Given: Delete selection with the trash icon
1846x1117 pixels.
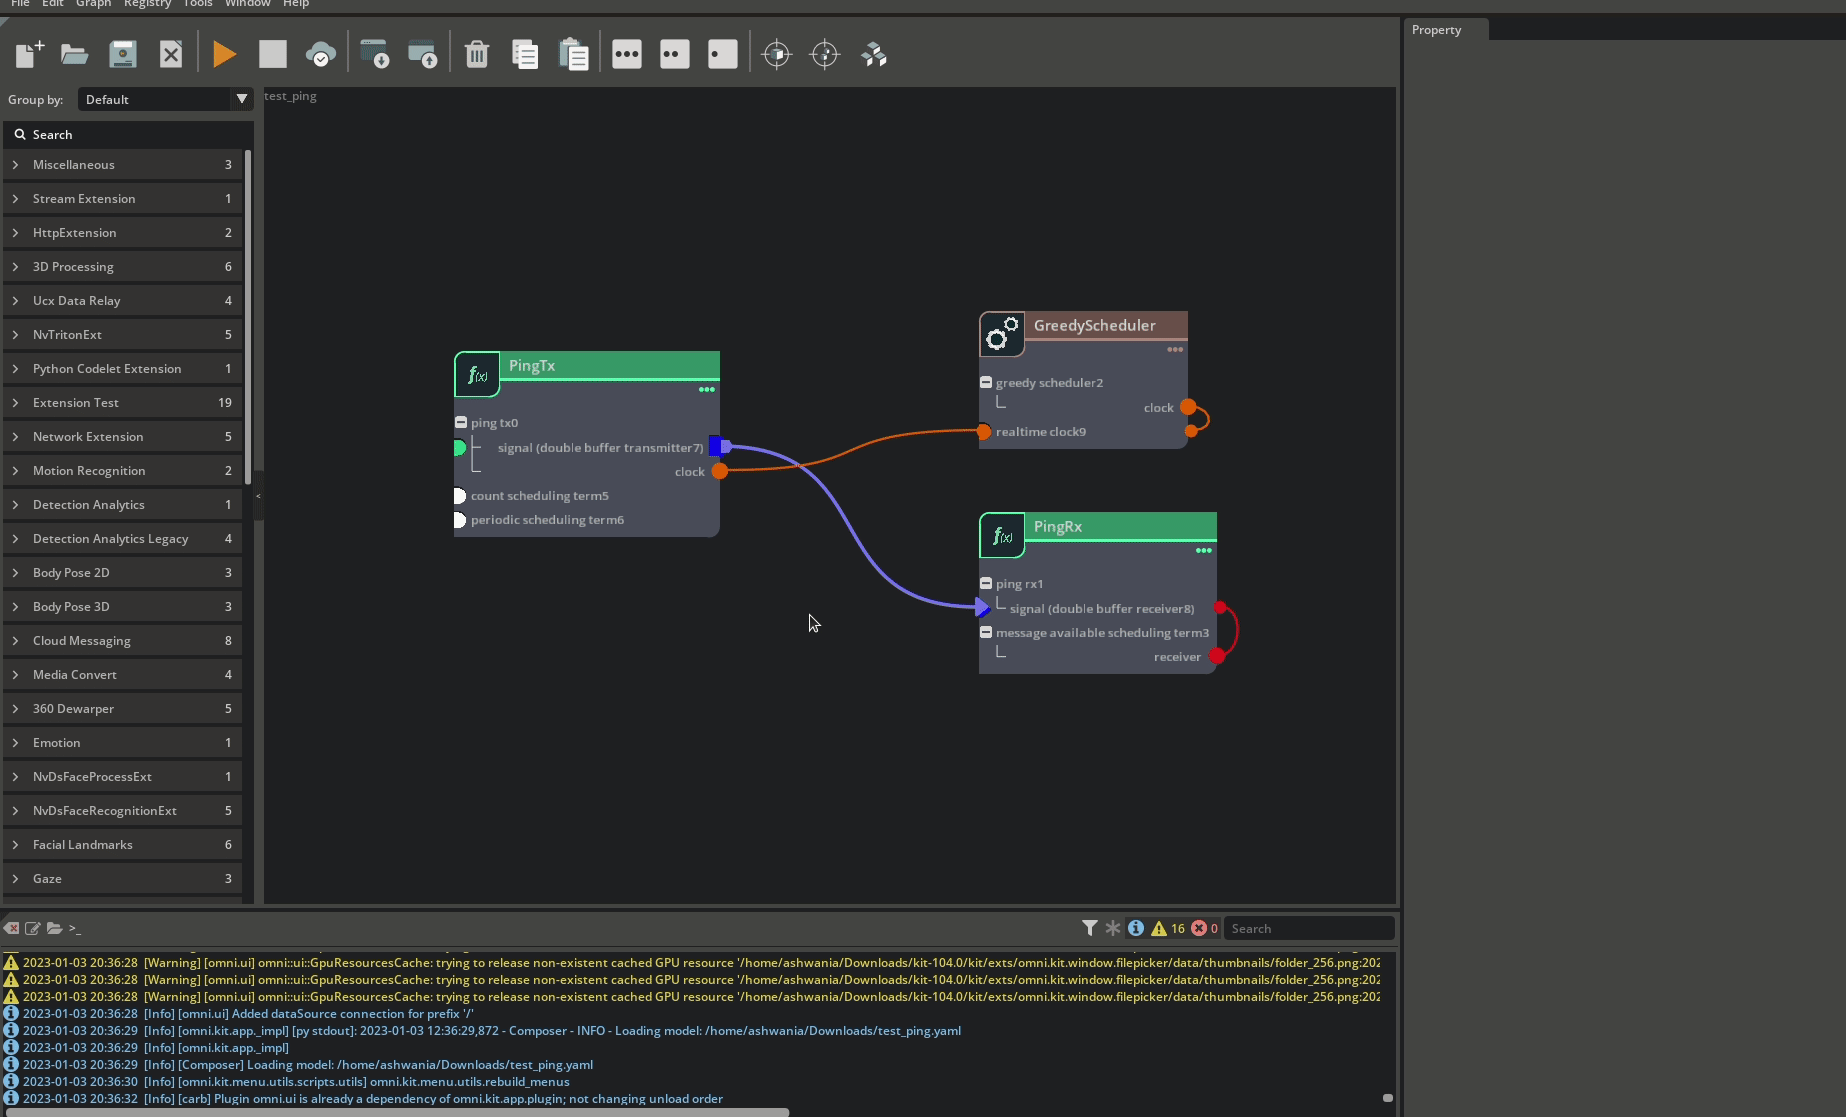Looking at the screenshot, I should [x=477, y=54].
